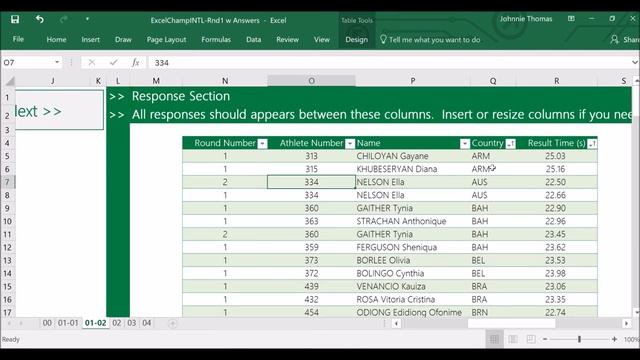This screenshot has width=640, height=360.
Task: Click the formula bar containing 334
Action: tap(390, 62)
